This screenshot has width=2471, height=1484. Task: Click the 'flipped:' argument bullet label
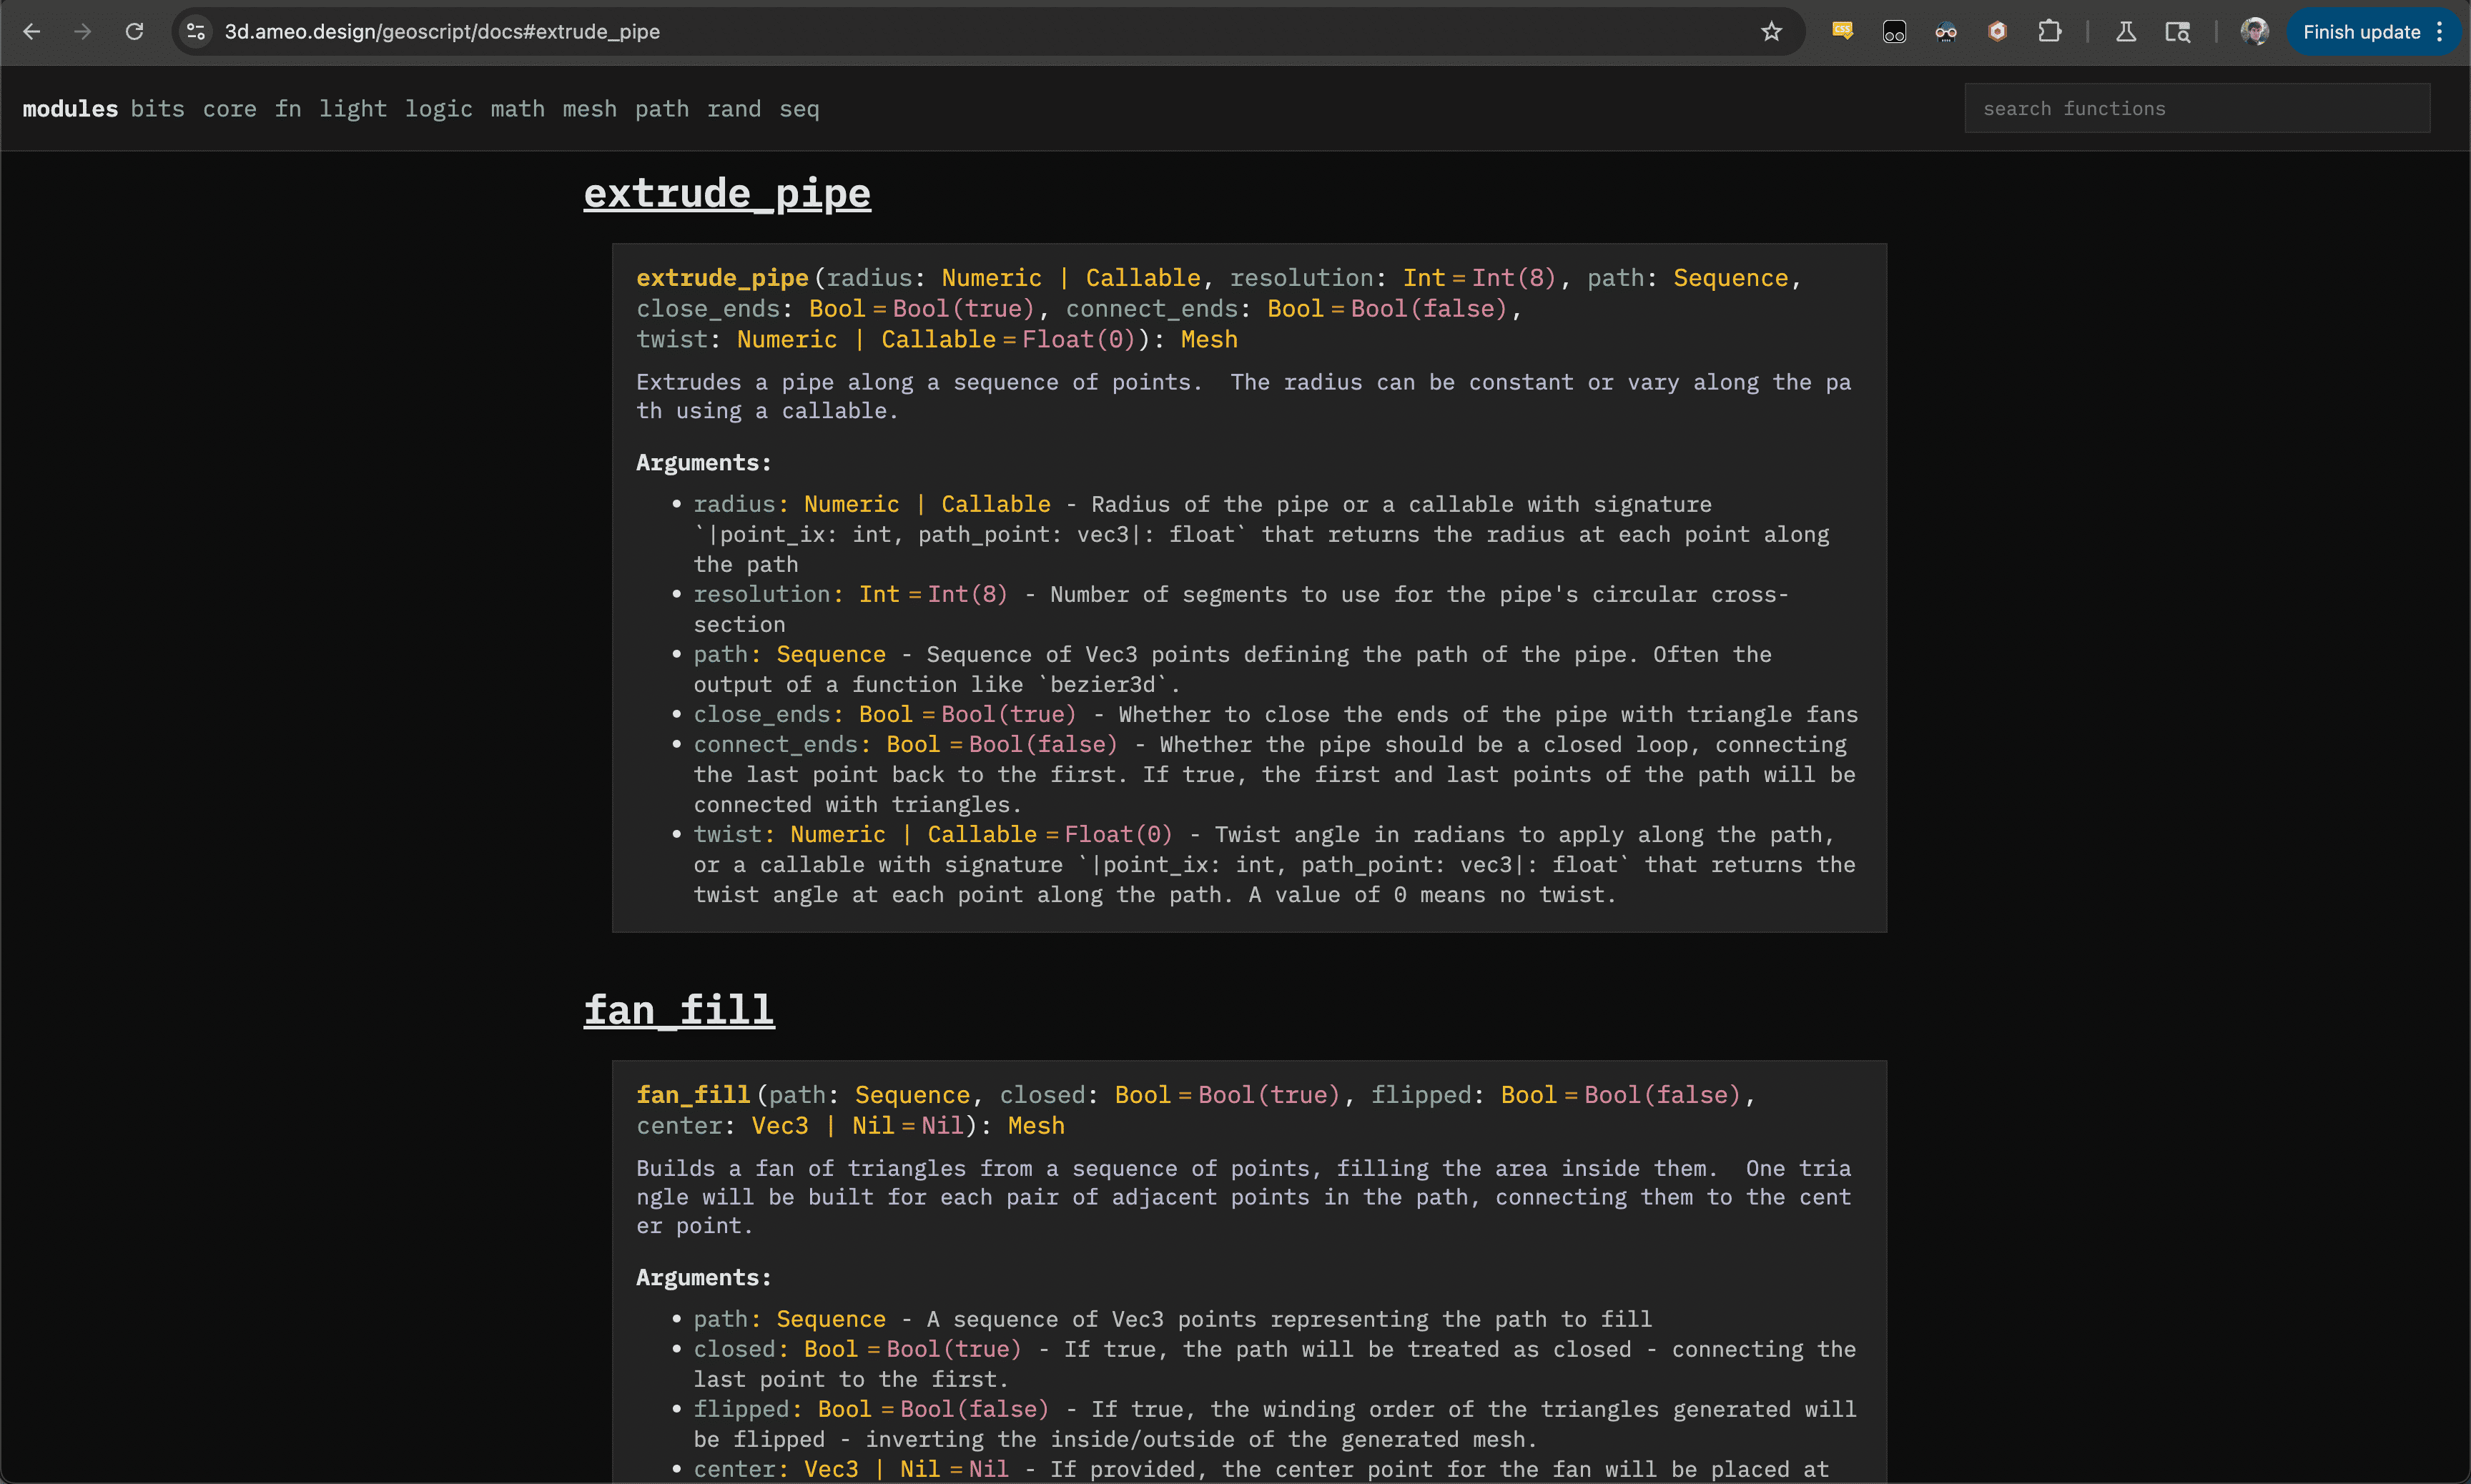[748, 1409]
